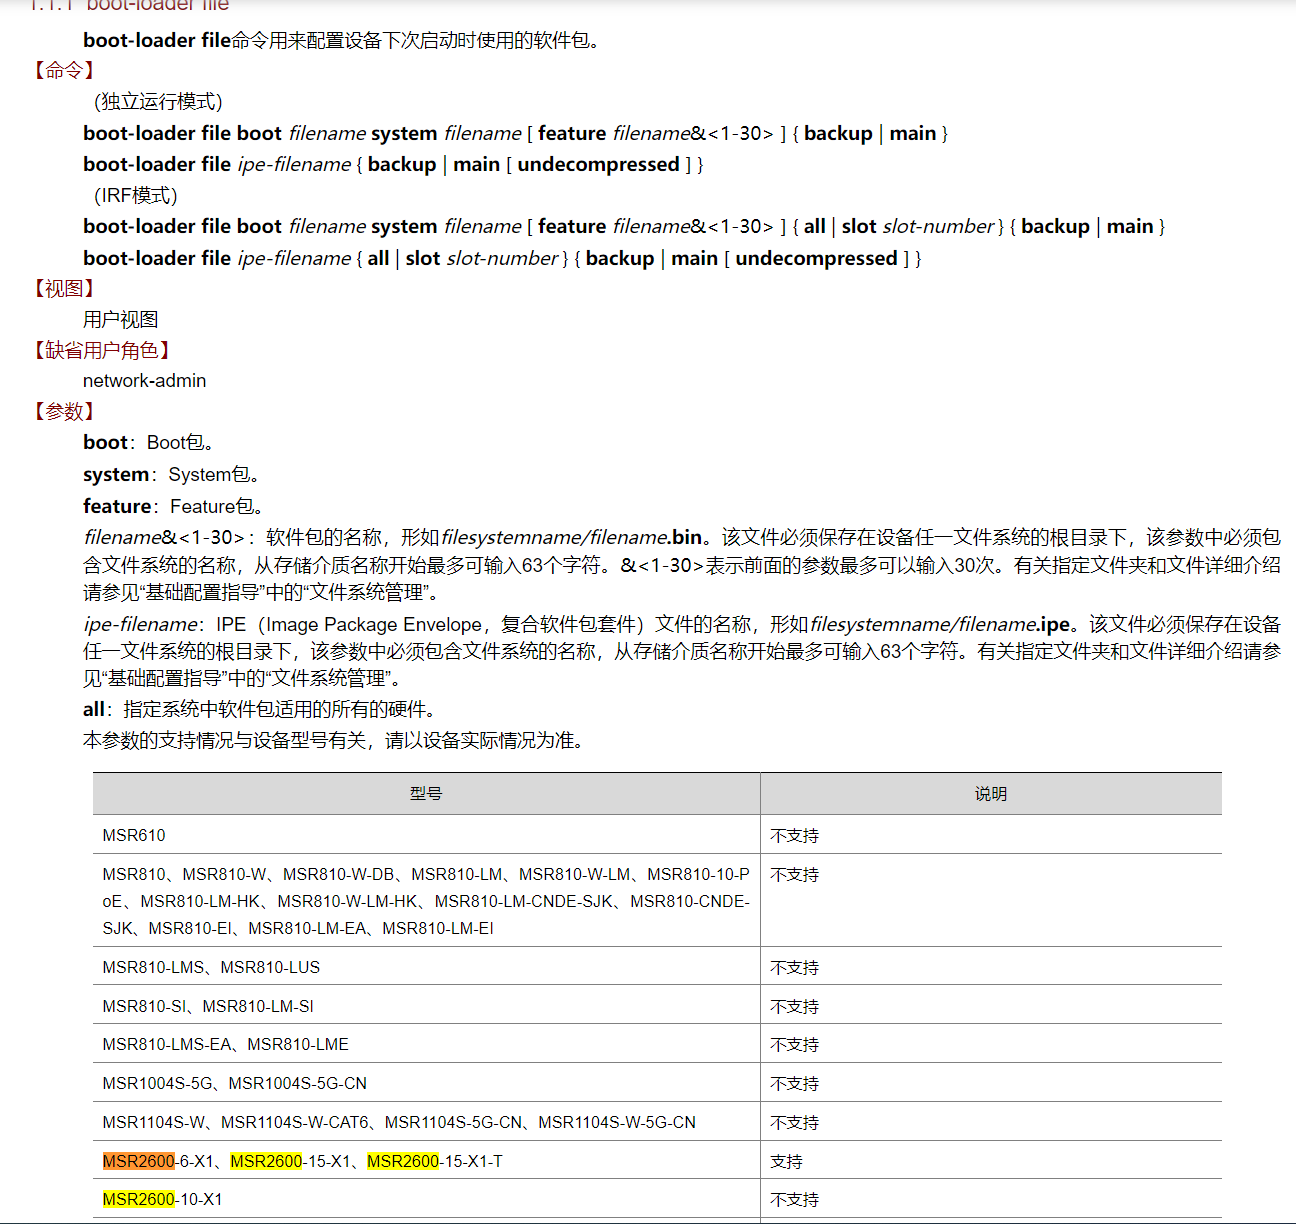
Task: Click the standalone-mode 'boot-loader file boot' command line
Action: [516, 133]
